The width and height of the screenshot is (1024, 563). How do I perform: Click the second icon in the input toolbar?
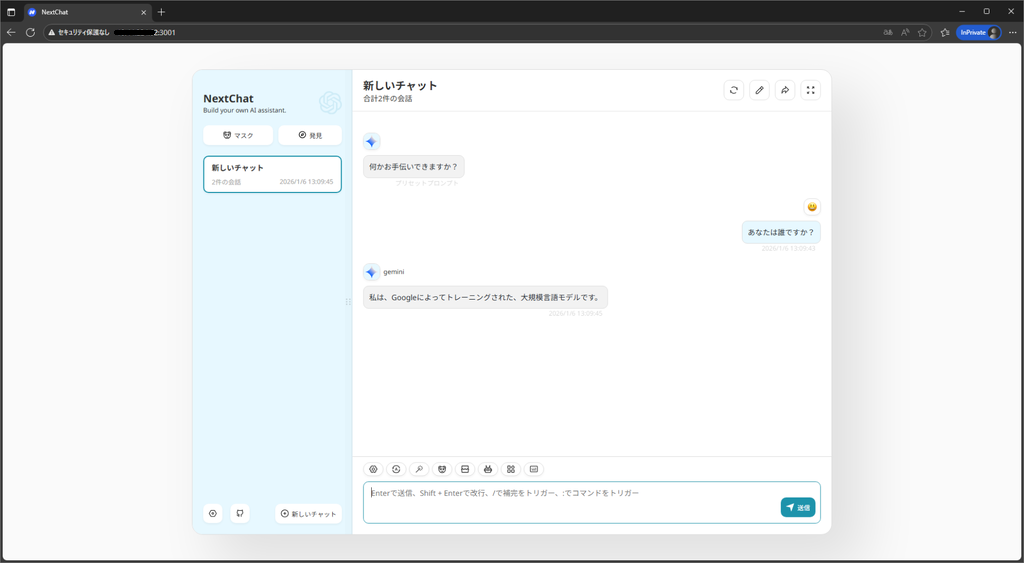pyautogui.click(x=397, y=469)
